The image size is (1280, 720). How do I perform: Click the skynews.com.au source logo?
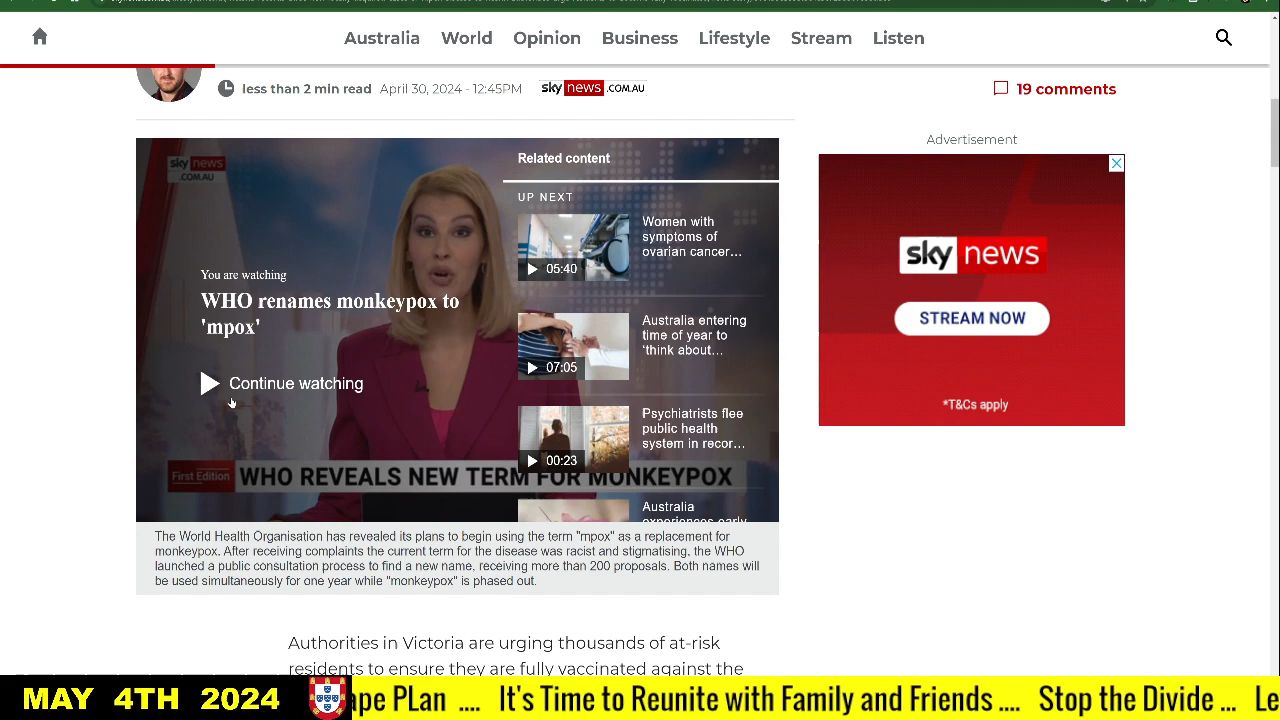click(x=593, y=88)
